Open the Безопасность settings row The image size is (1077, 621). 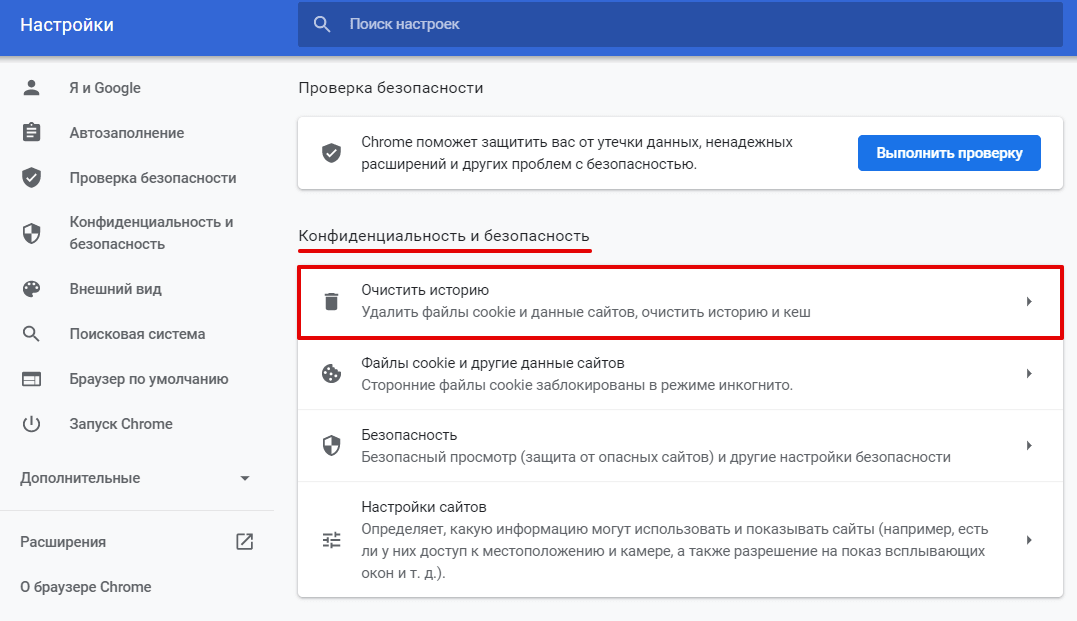tap(680, 446)
